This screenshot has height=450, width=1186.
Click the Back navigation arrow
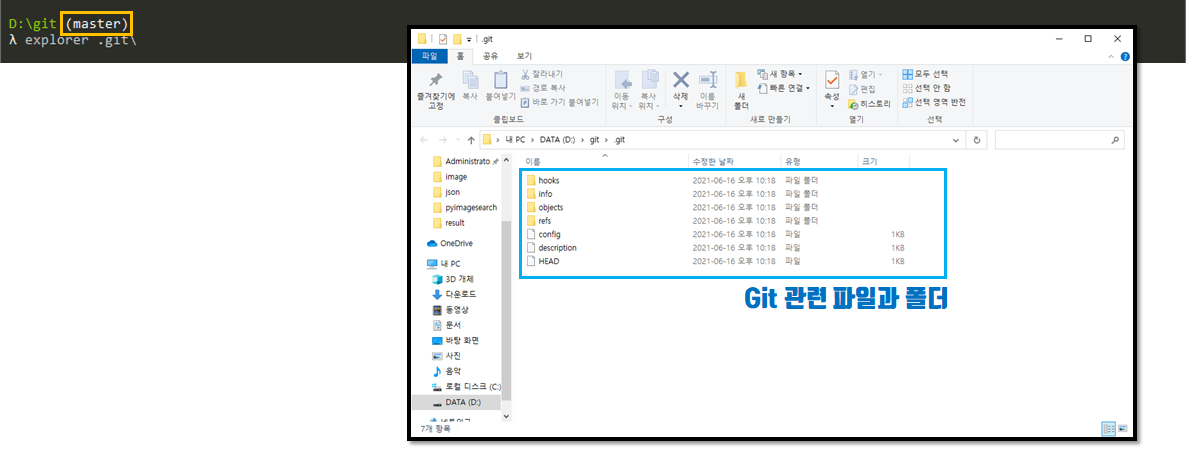tap(424, 140)
